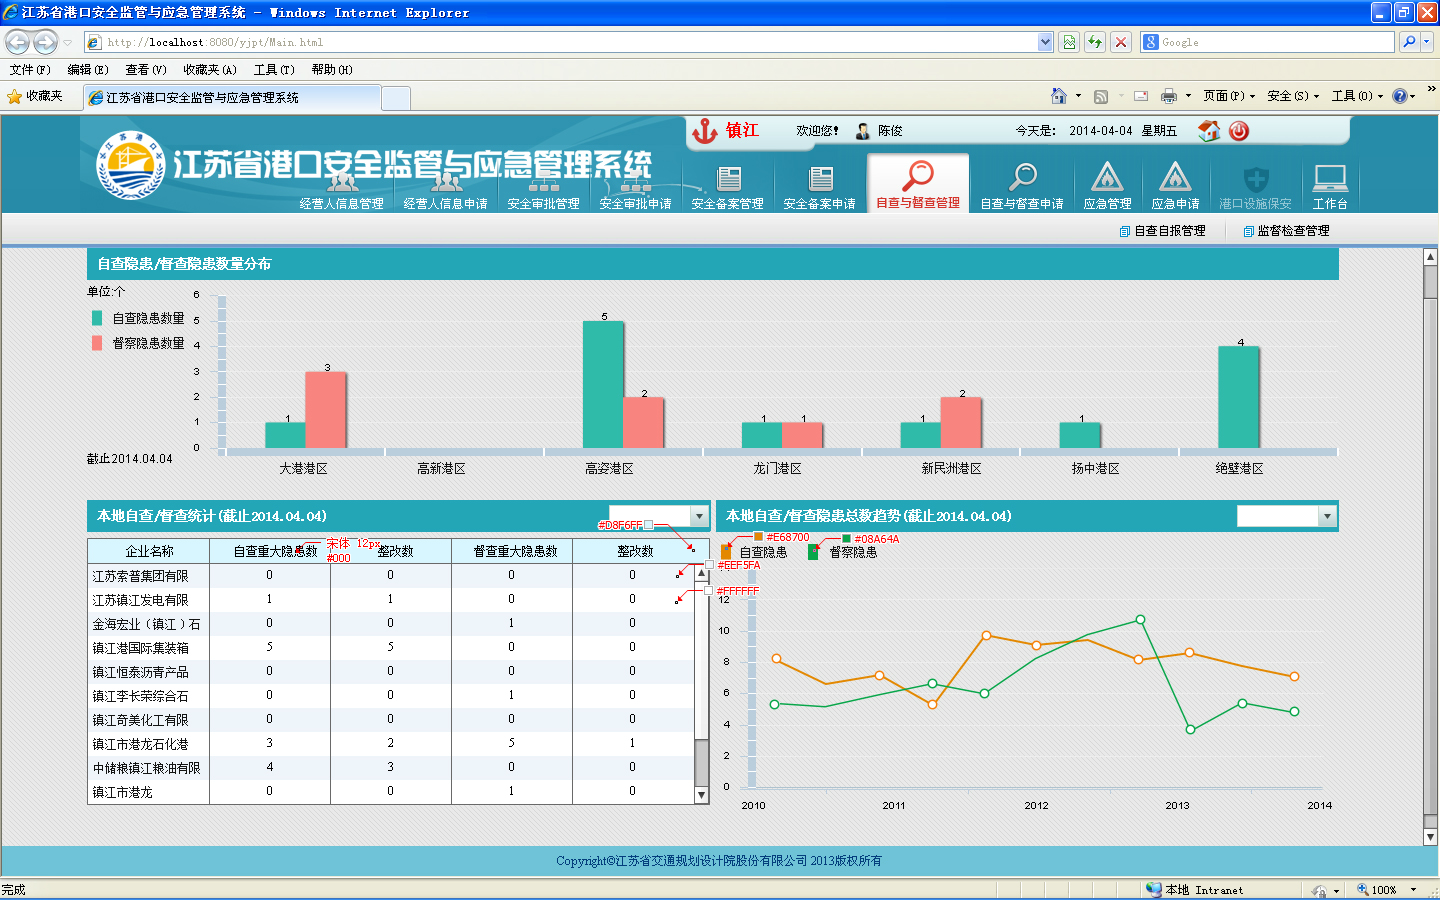Expand dropdown in 隐患总数趋势 panel header
Image resolution: width=1440 pixels, height=900 pixels.
1327,516
